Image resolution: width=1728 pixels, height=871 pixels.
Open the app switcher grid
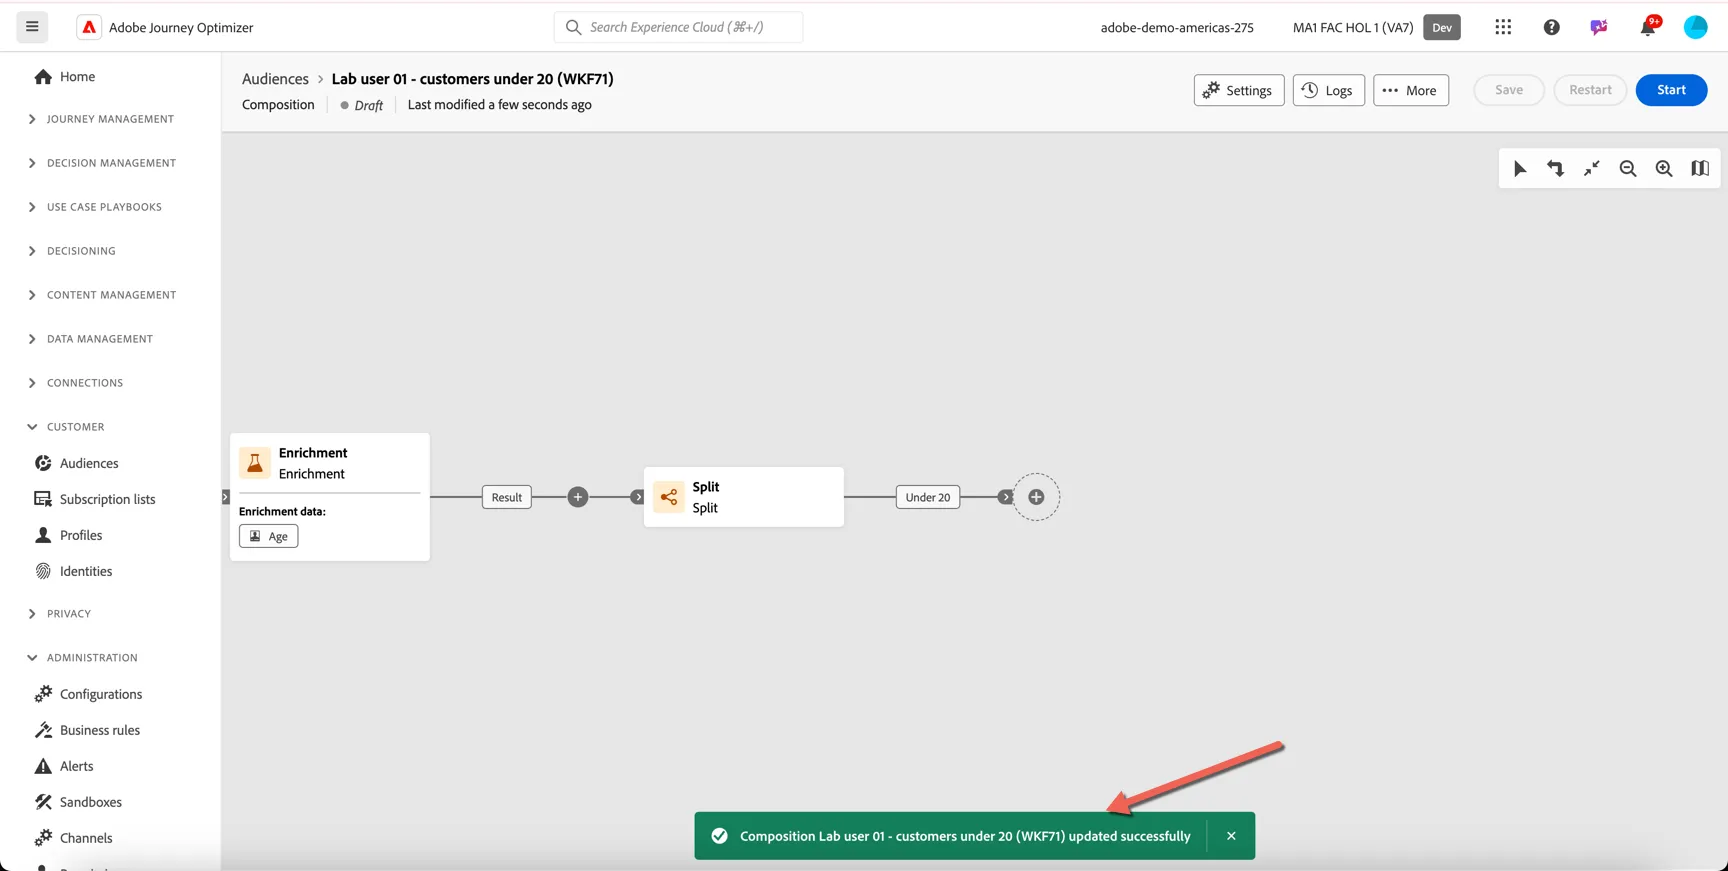point(1503,27)
